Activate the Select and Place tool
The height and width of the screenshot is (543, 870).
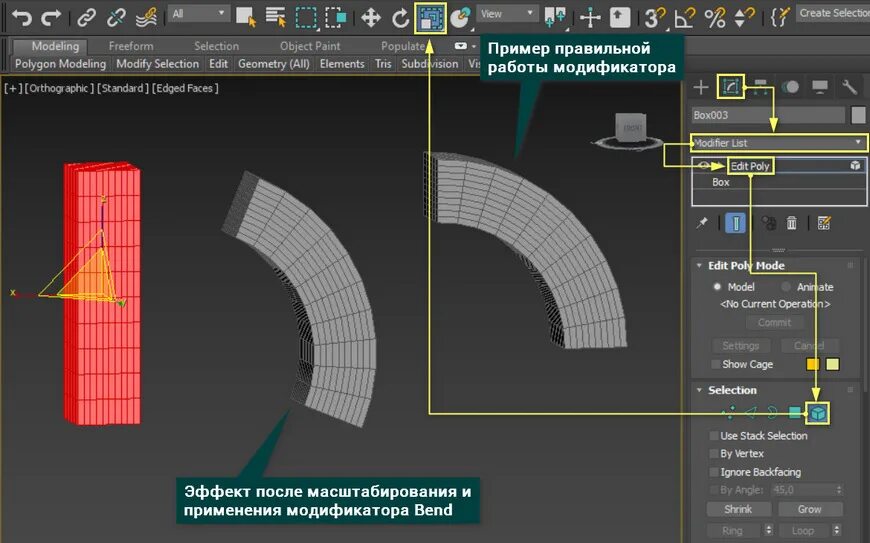460,18
